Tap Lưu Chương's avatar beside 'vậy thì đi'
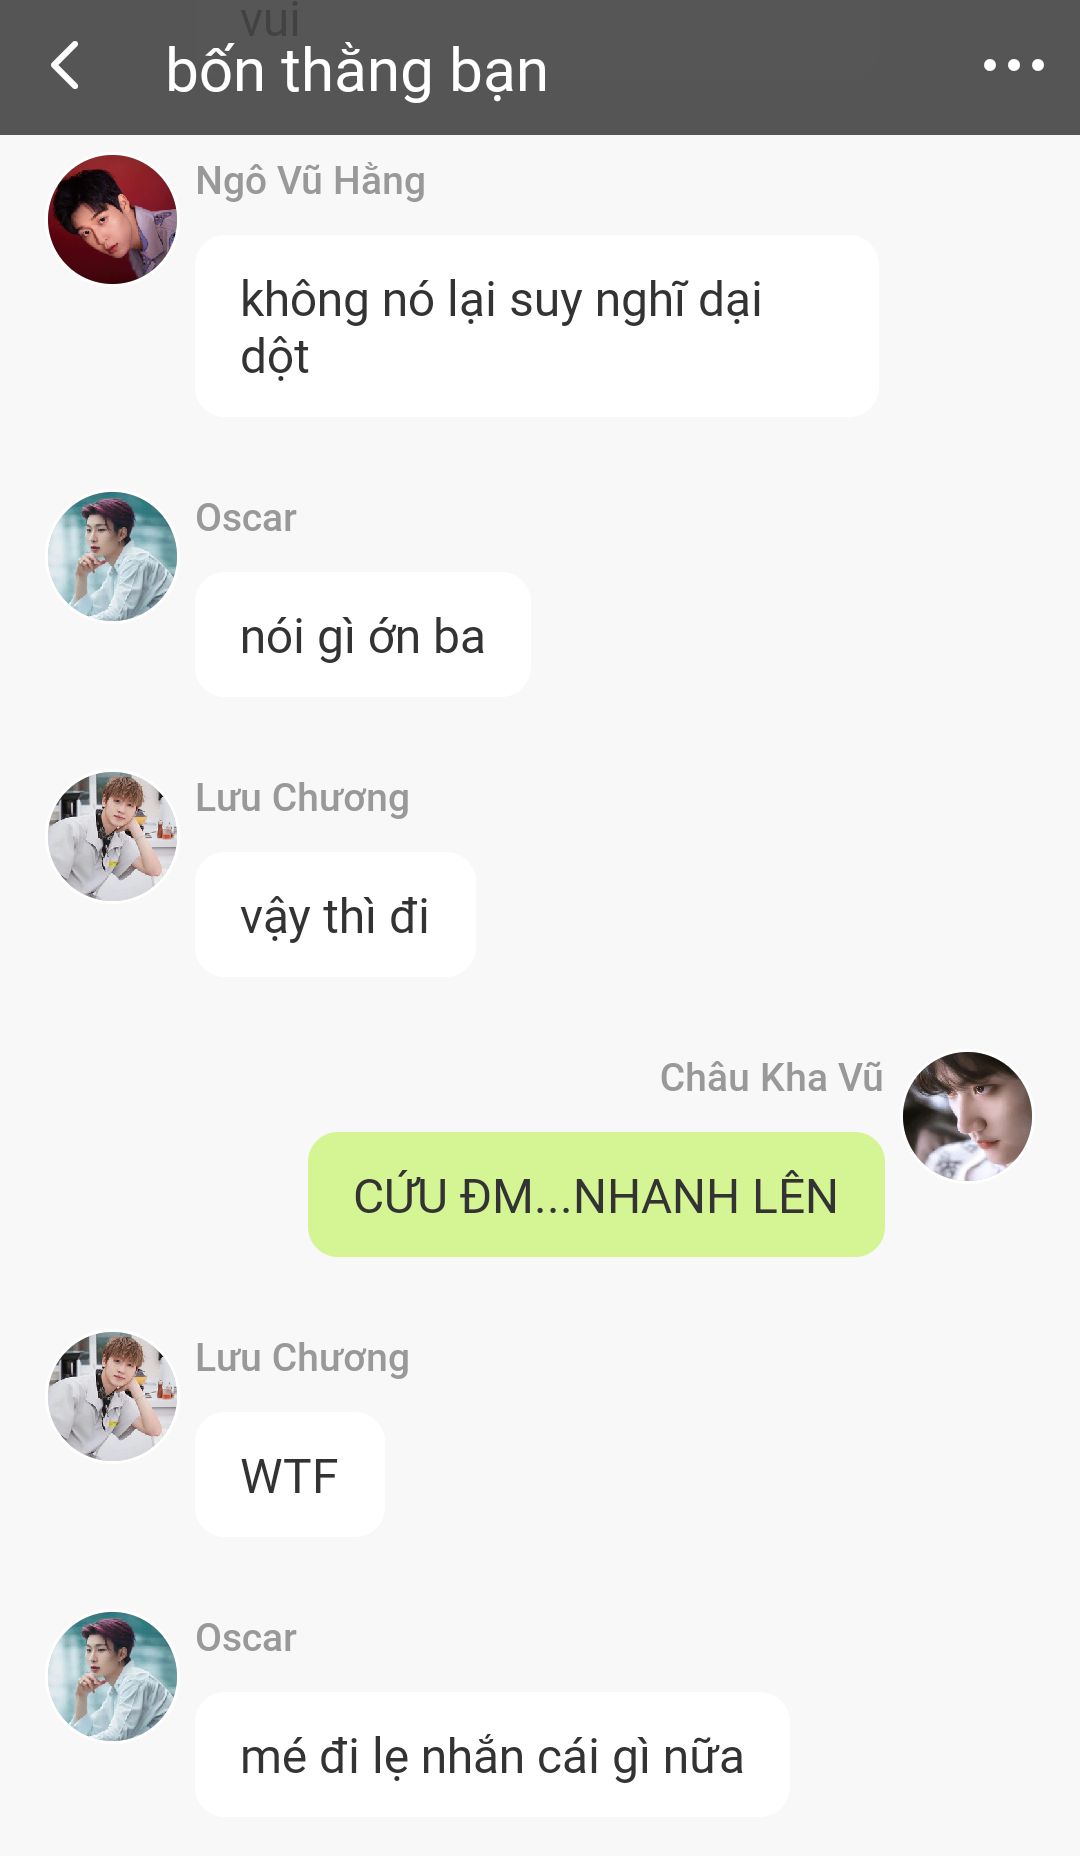The width and height of the screenshot is (1080, 1856). click(112, 836)
